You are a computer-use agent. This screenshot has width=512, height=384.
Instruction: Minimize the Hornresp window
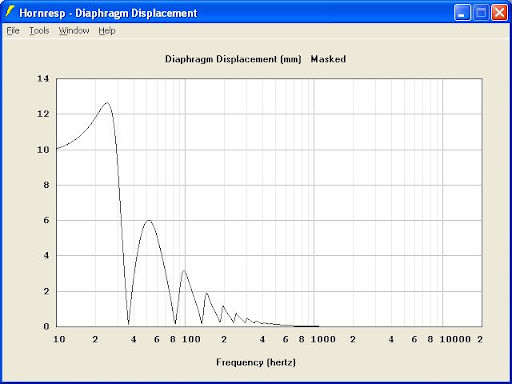click(x=462, y=13)
